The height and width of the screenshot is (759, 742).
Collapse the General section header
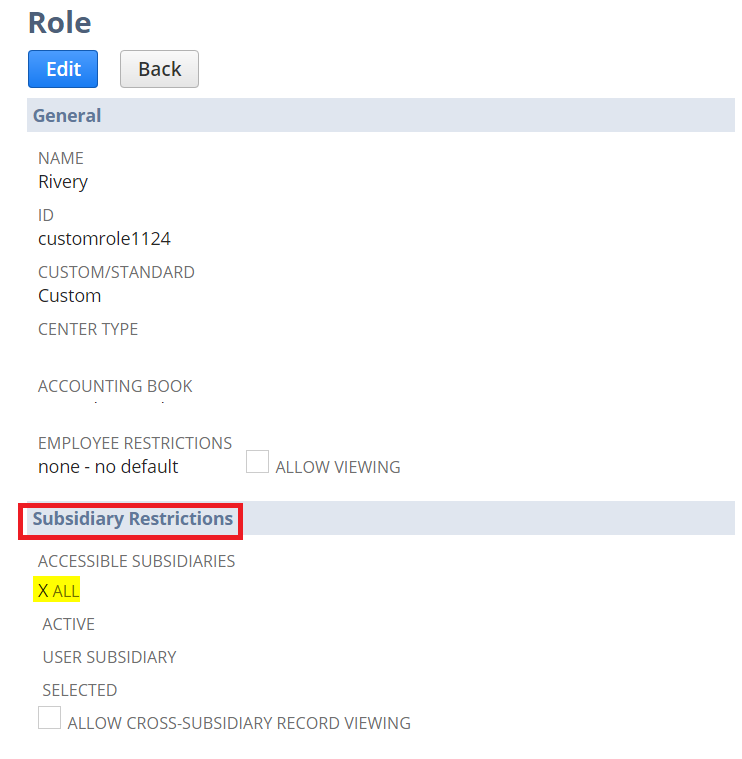pyautogui.click(x=67, y=115)
